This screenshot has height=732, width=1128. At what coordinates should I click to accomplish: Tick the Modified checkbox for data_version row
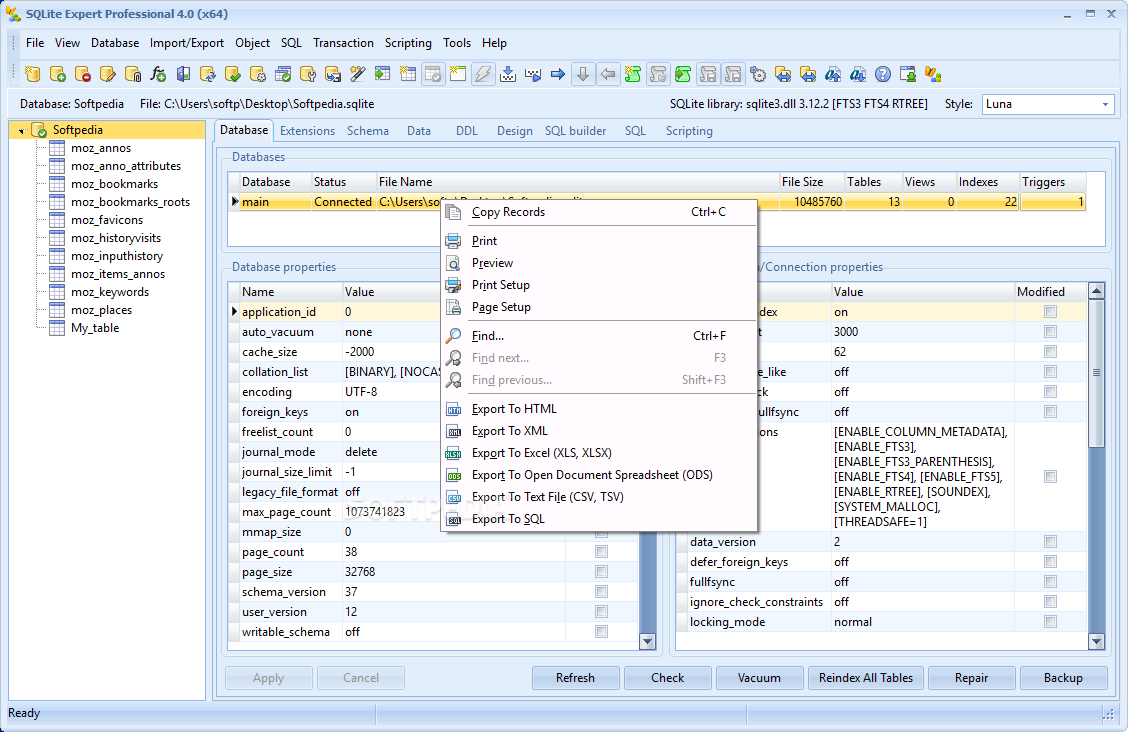(x=1050, y=541)
